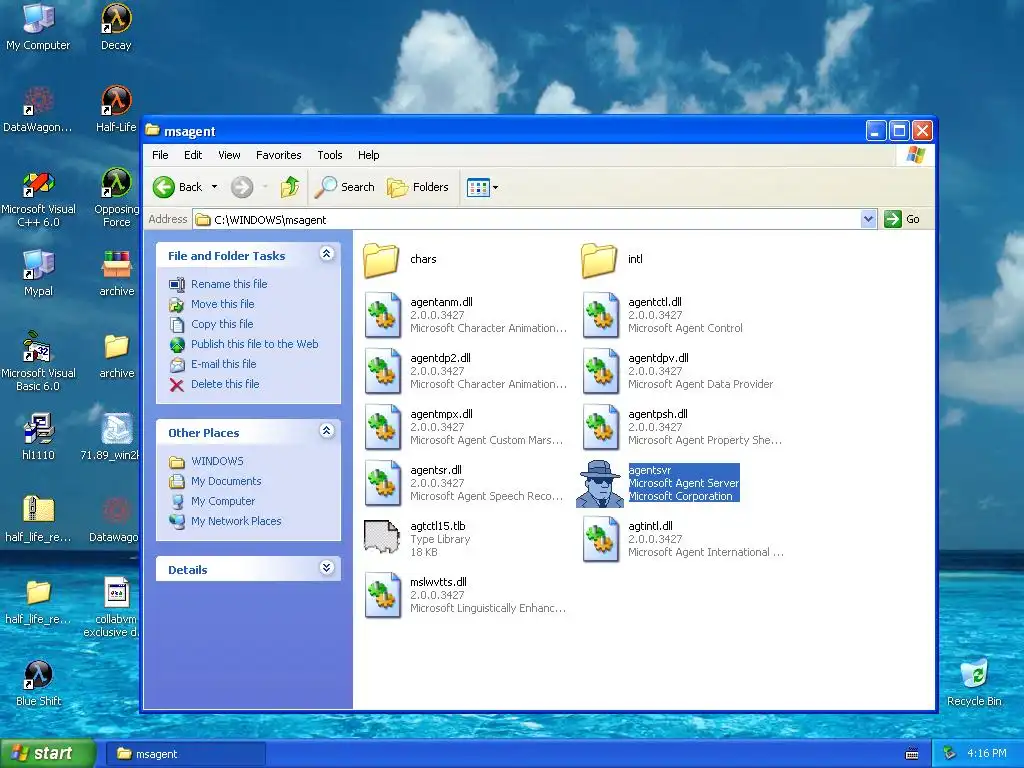This screenshot has width=1024, height=768.
Task: Open the Back history dropdown arrow
Action: pos(214,187)
